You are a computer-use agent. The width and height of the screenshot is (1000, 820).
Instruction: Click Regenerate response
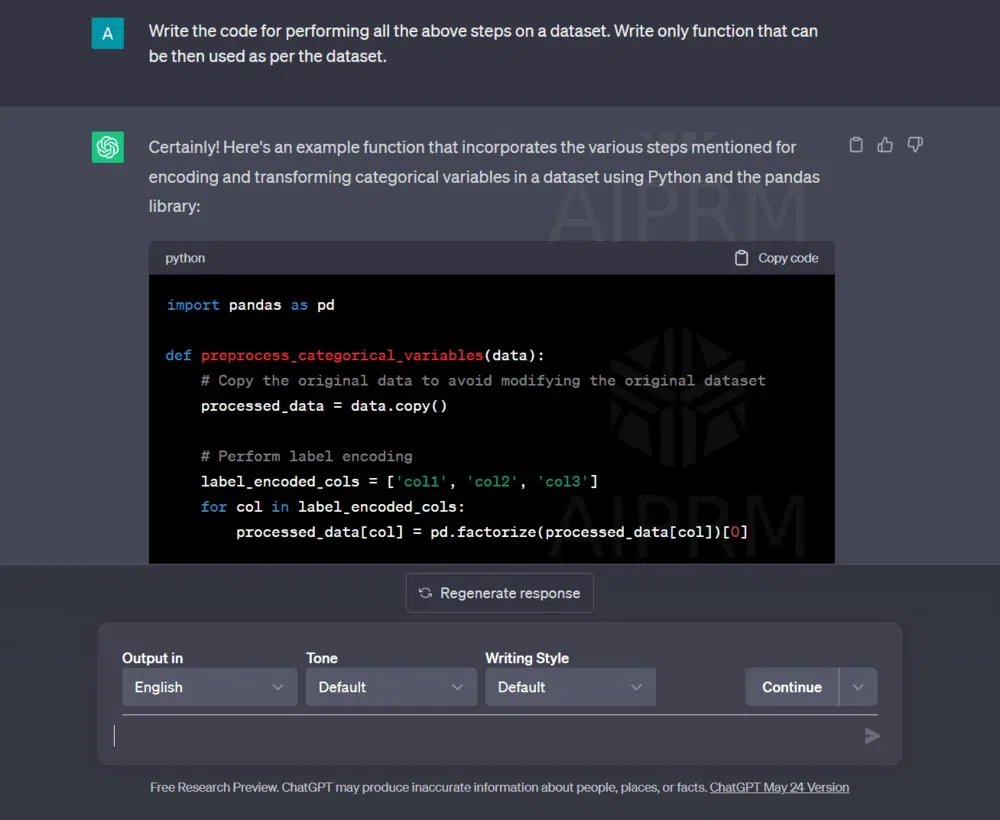tap(499, 593)
